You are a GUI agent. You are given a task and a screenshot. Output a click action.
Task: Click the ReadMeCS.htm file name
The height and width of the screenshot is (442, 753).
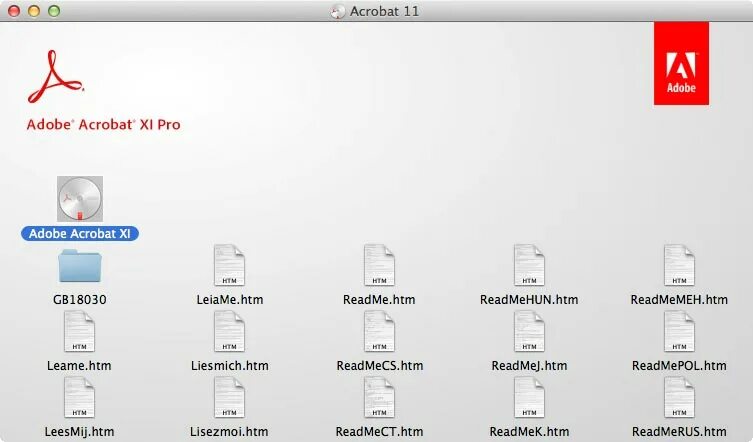click(379, 366)
